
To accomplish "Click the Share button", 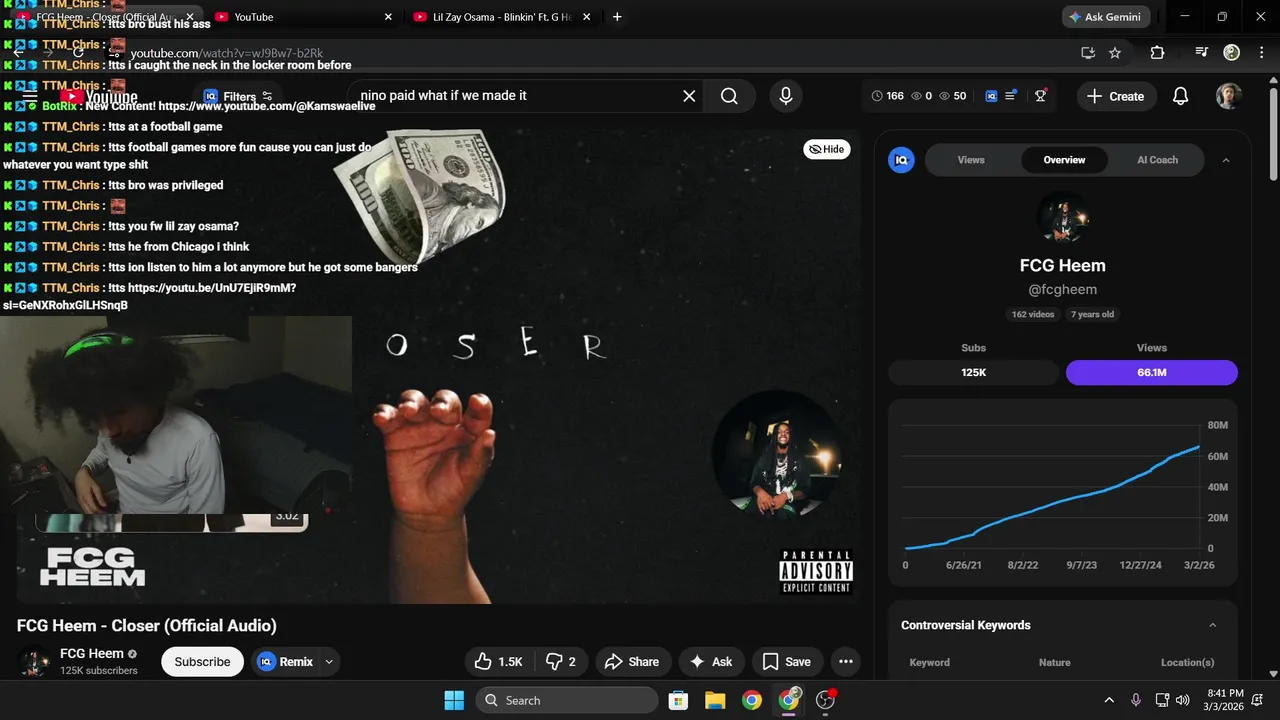I will coord(633,661).
